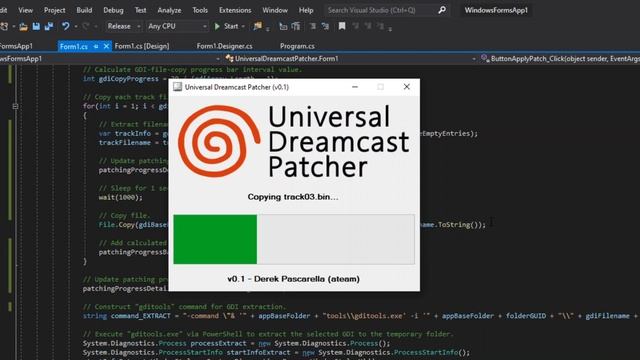Open the Project menu

[54, 10]
